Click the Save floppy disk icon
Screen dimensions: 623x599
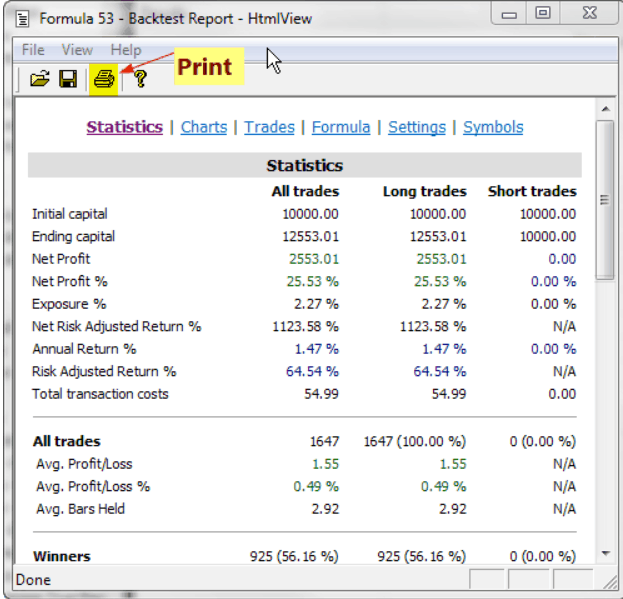coord(68,79)
